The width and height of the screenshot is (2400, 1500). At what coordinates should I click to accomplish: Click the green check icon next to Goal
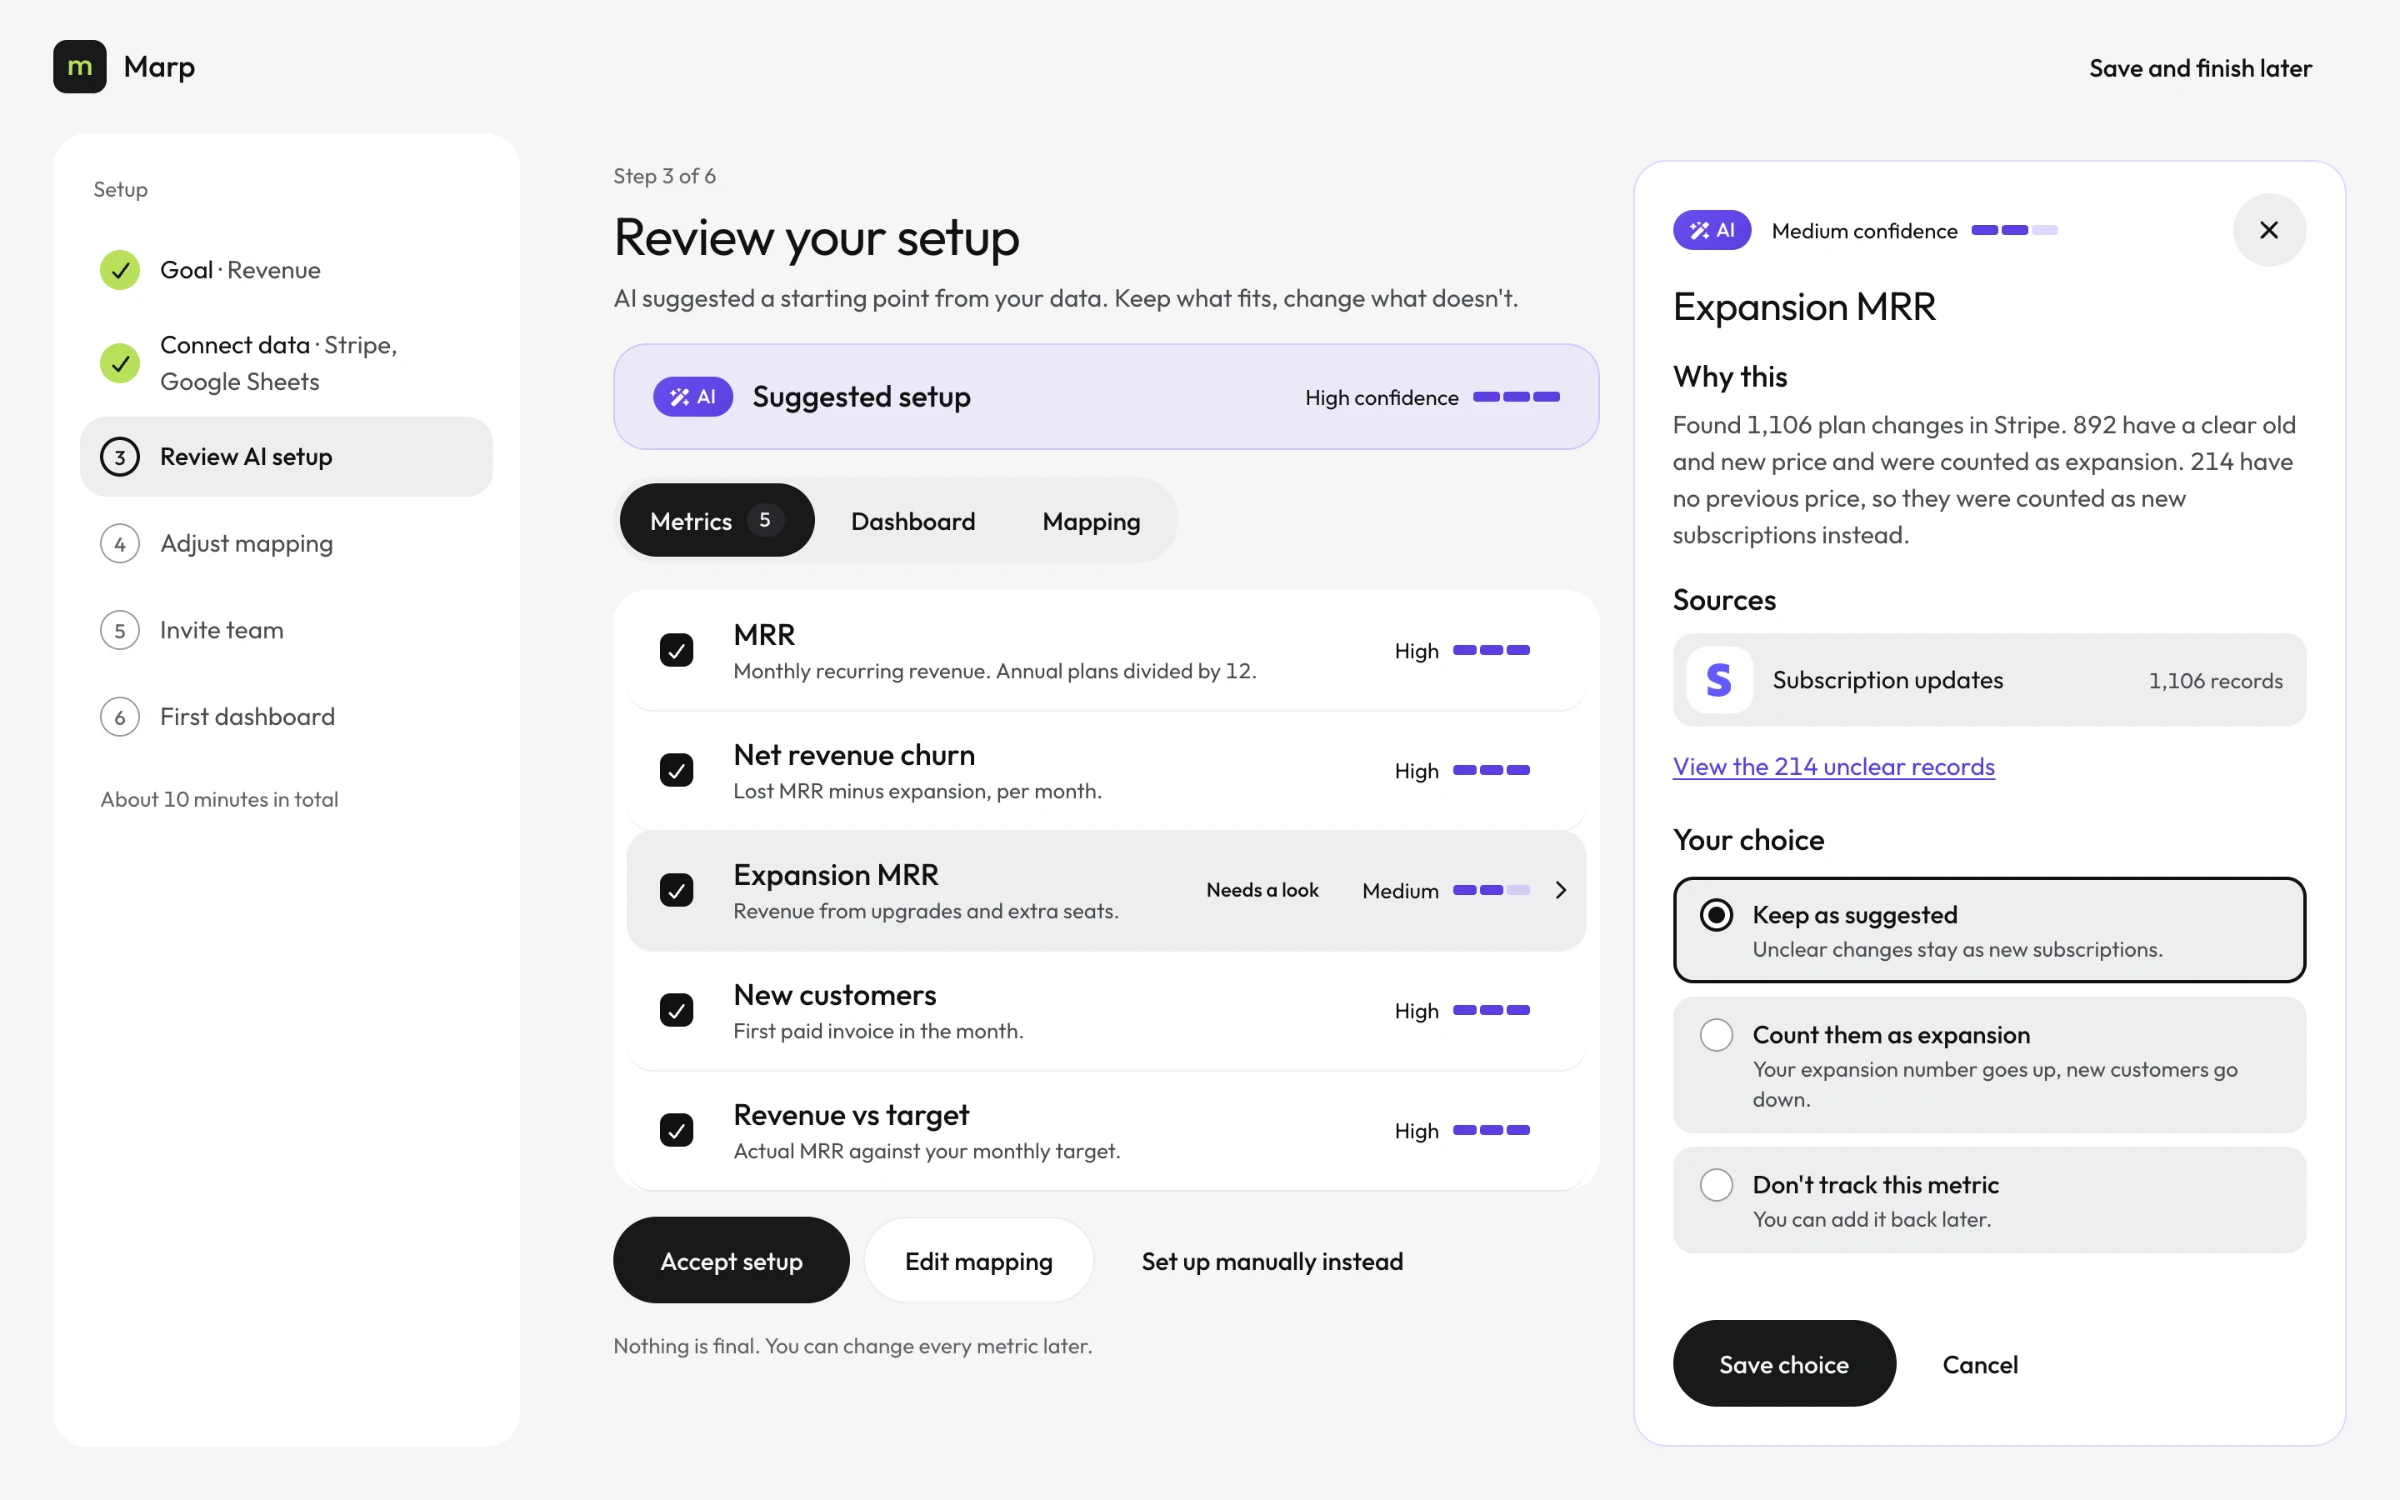[x=120, y=270]
